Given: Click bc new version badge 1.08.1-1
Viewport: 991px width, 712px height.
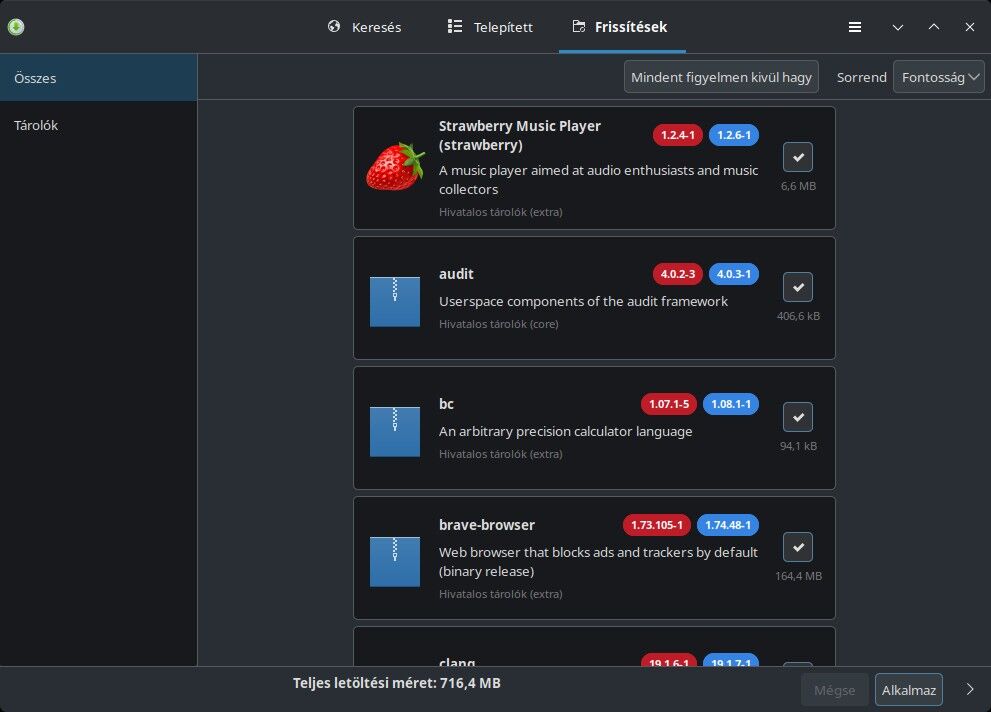Looking at the screenshot, I should coord(731,404).
